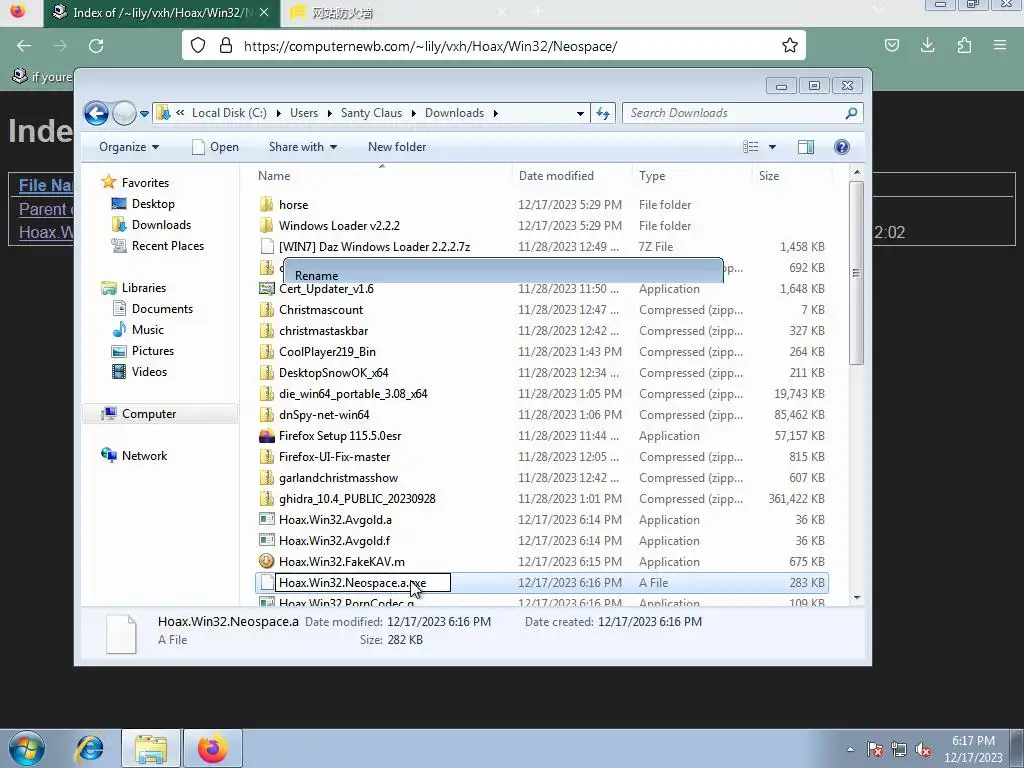Select the Hoax.Win32.Avgold.f application icon
This screenshot has width=1024, height=768.
[x=266, y=541]
